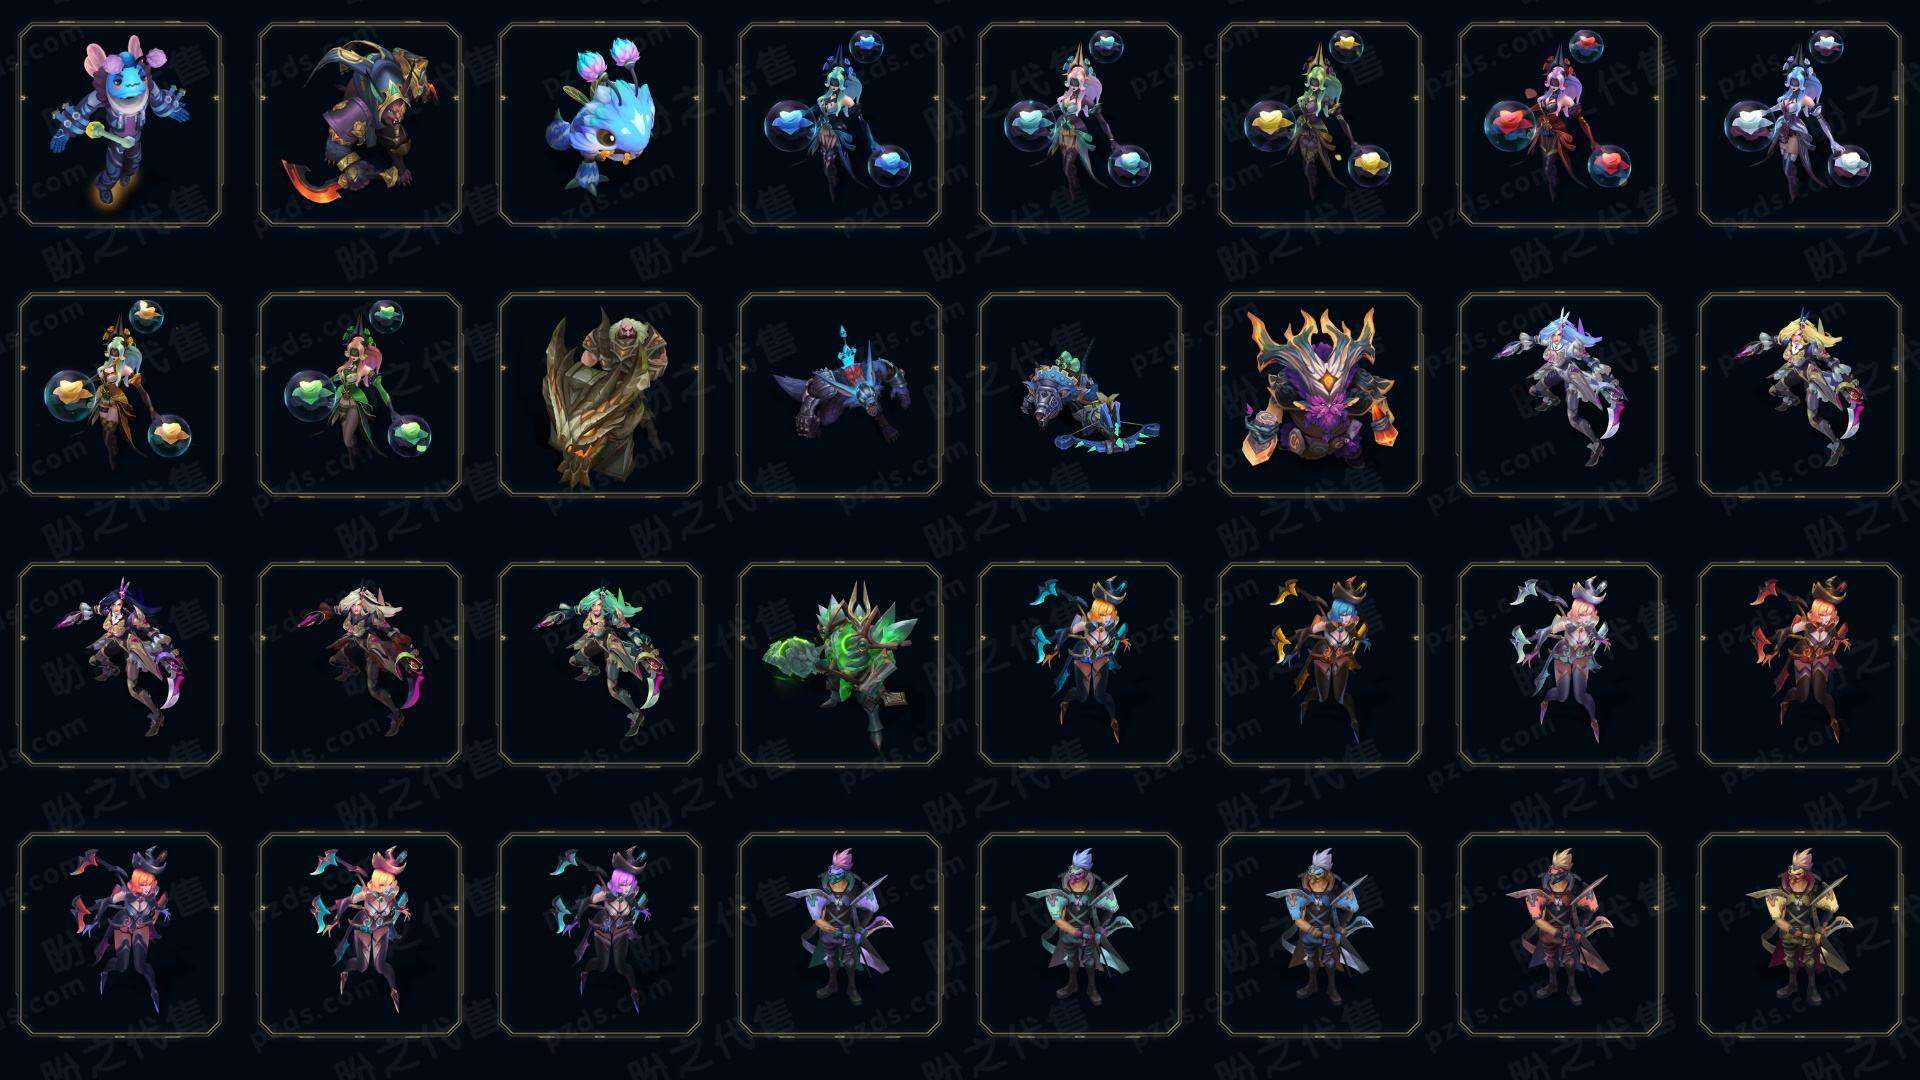Image resolution: width=1920 pixels, height=1080 pixels.
Task: Choose the bubble mage in the green dress
Action: coord(360,394)
